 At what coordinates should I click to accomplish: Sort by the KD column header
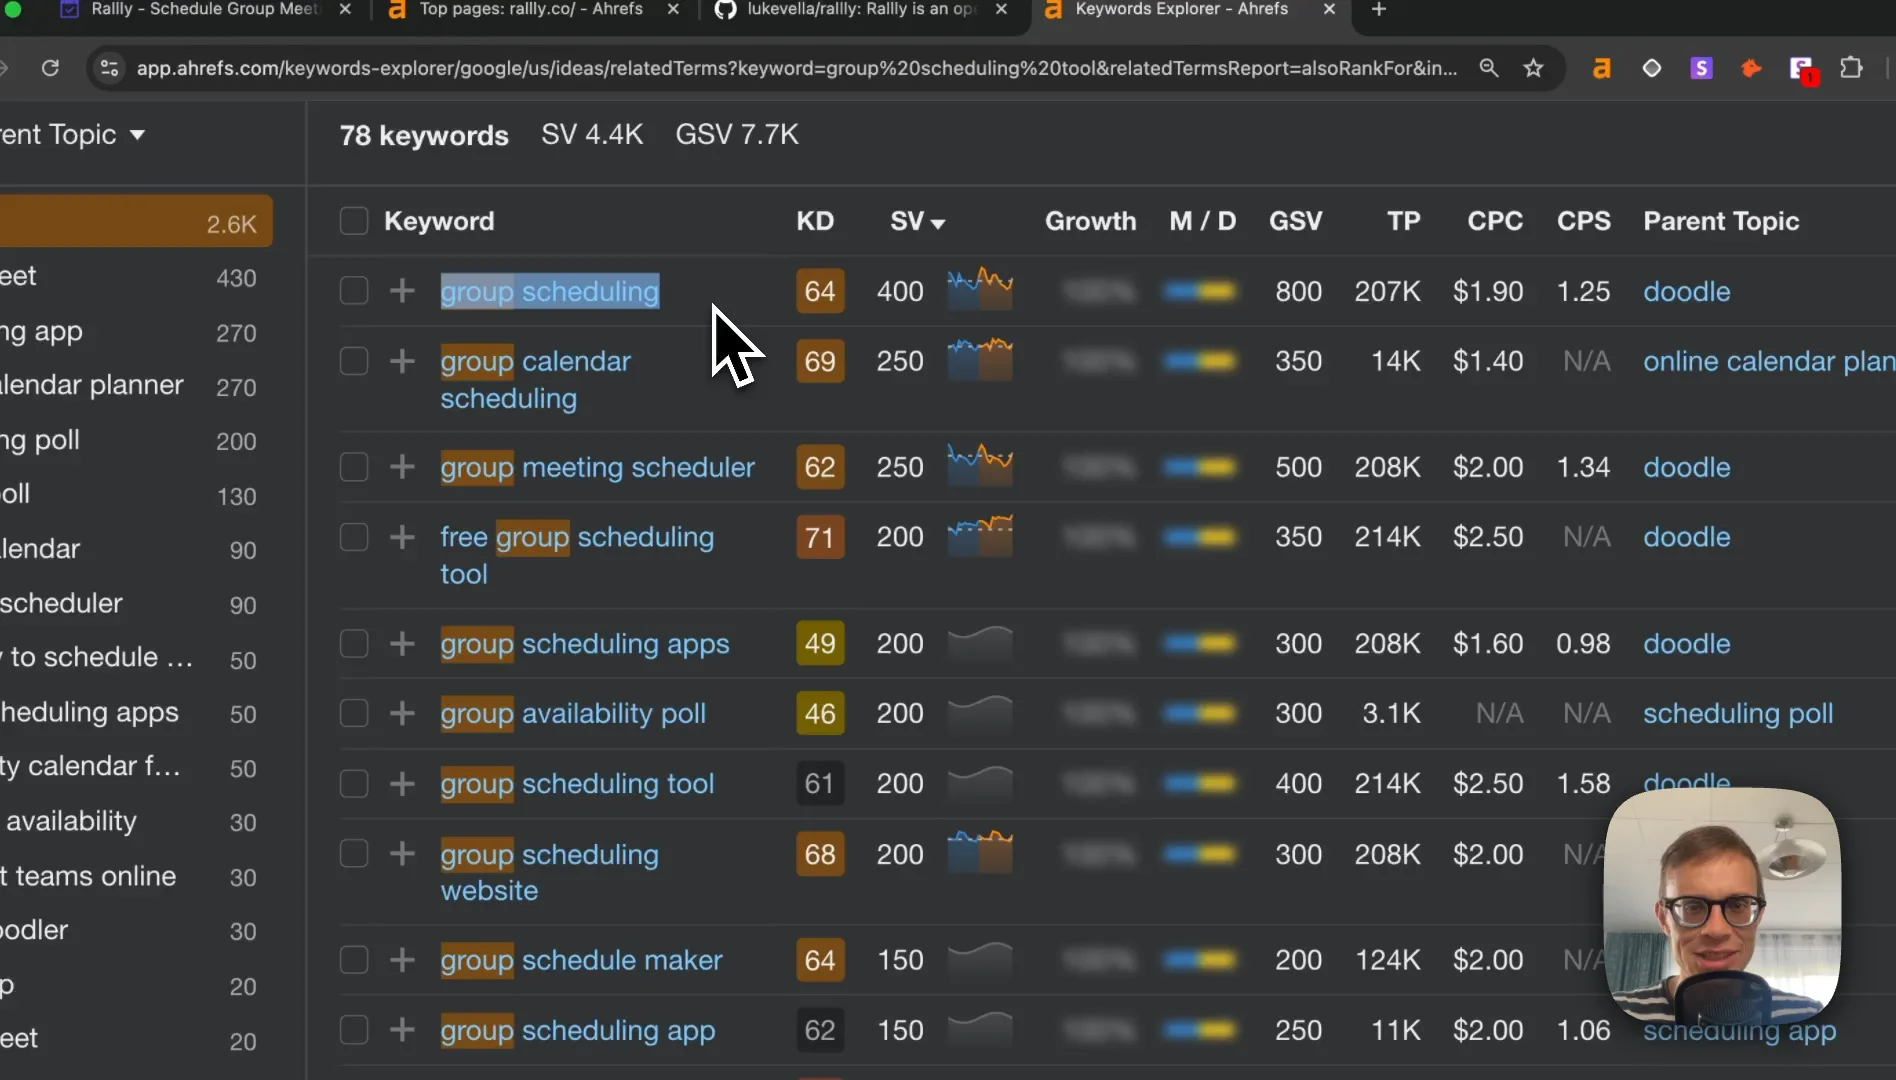[815, 221]
